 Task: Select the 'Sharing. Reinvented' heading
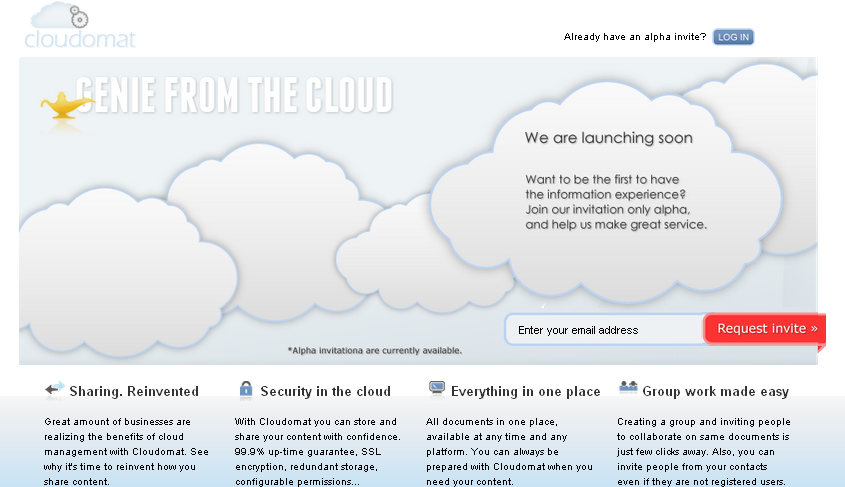pyautogui.click(x=134, y=391)
